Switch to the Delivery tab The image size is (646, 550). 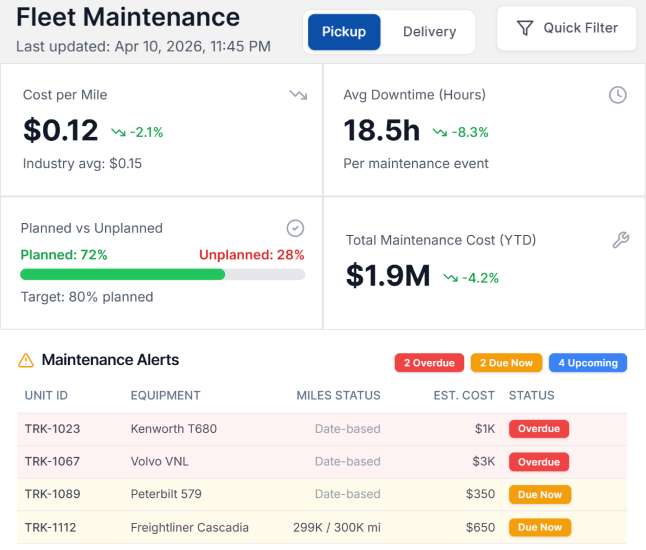click(430, 32)
